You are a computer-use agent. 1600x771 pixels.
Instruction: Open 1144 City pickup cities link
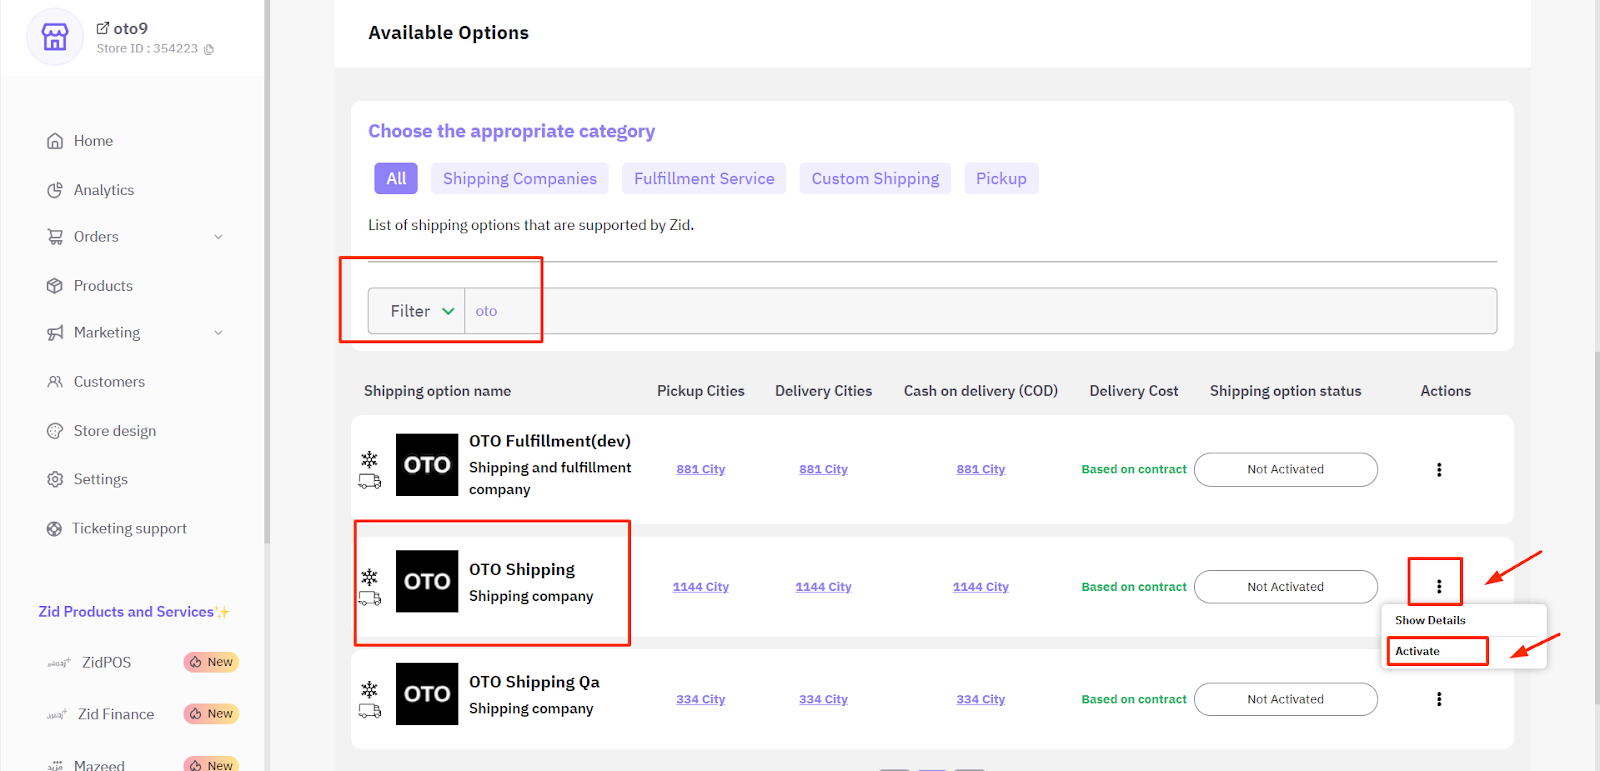tap(700, 587)
